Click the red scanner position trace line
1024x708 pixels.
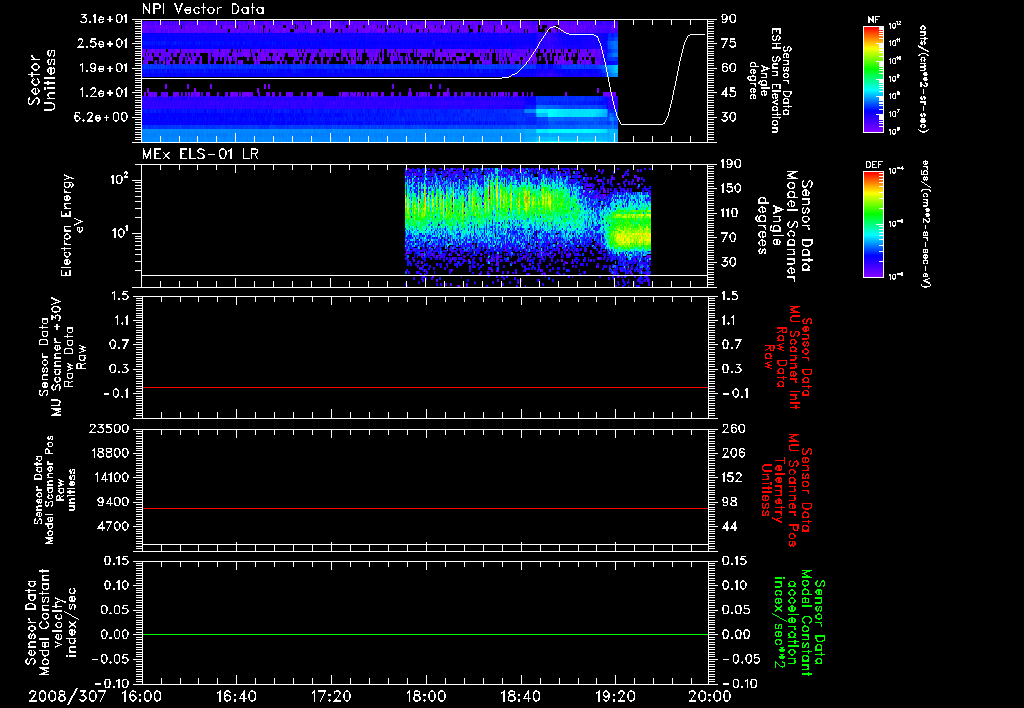pyautogui.click(x=425, y=508)
